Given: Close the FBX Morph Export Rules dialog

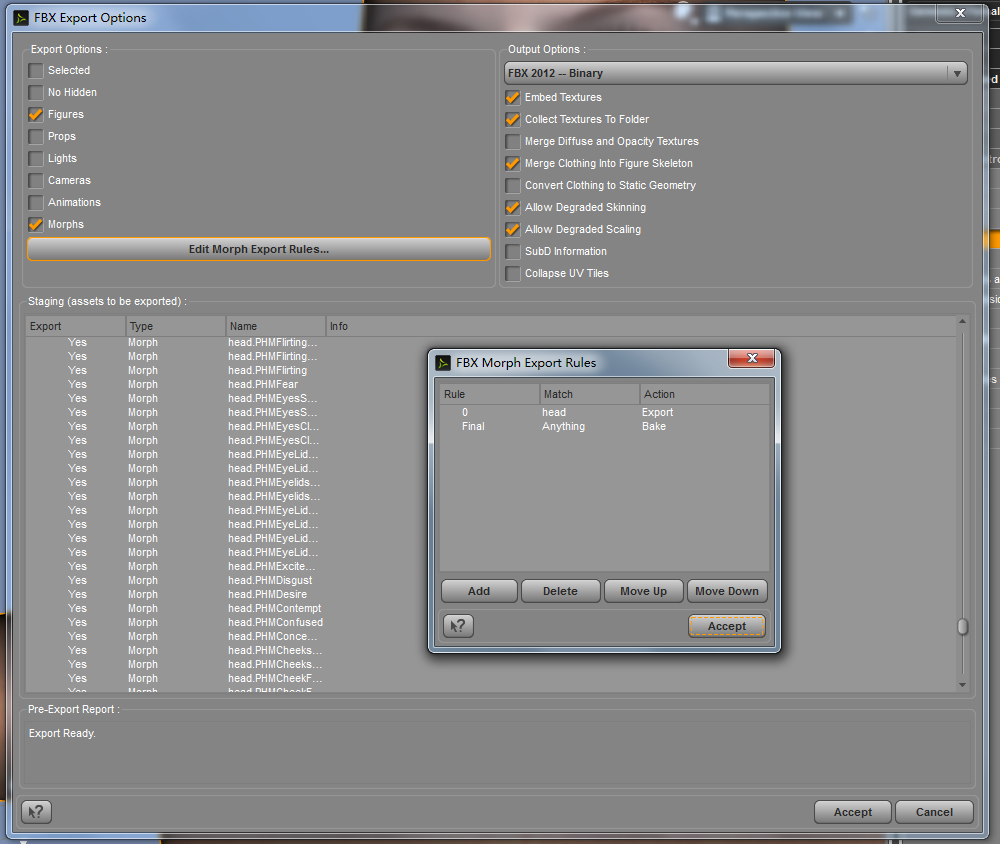Looking at the screenshot, I should pos(752,358).
